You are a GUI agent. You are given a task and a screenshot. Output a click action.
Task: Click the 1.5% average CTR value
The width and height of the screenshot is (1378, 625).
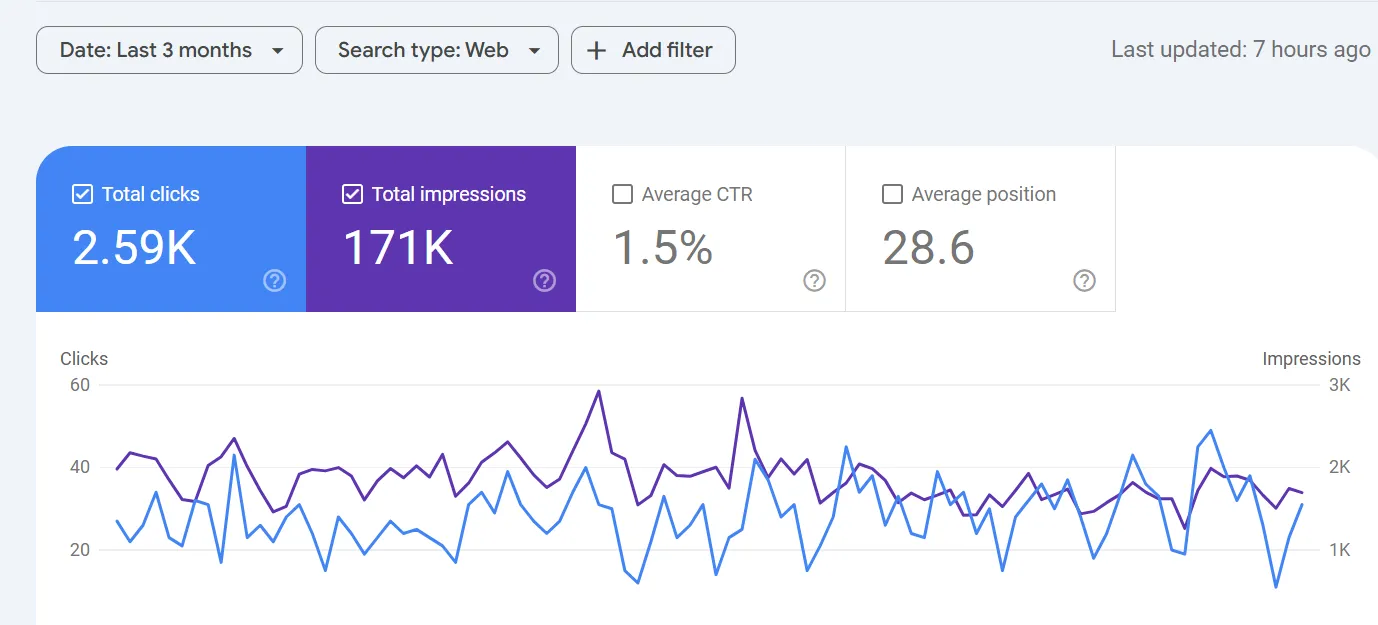coord(662,247)
